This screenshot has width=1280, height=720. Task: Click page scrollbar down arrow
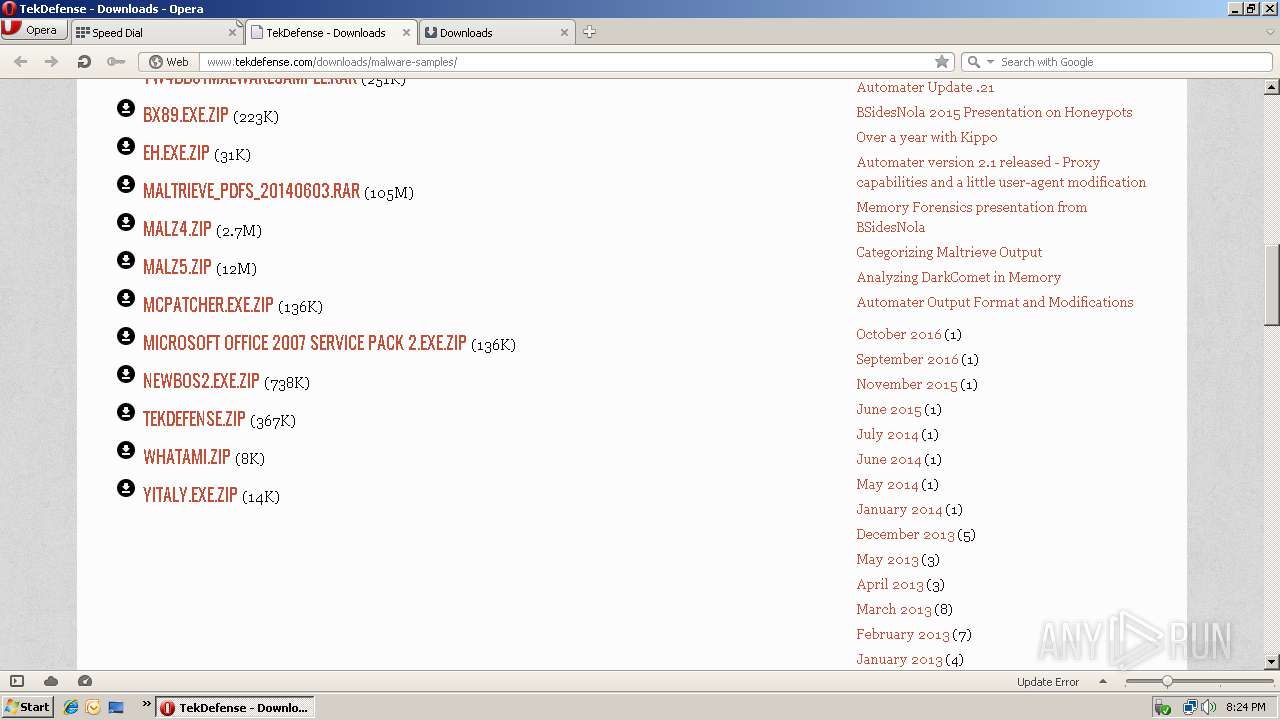coord(1271,661)
